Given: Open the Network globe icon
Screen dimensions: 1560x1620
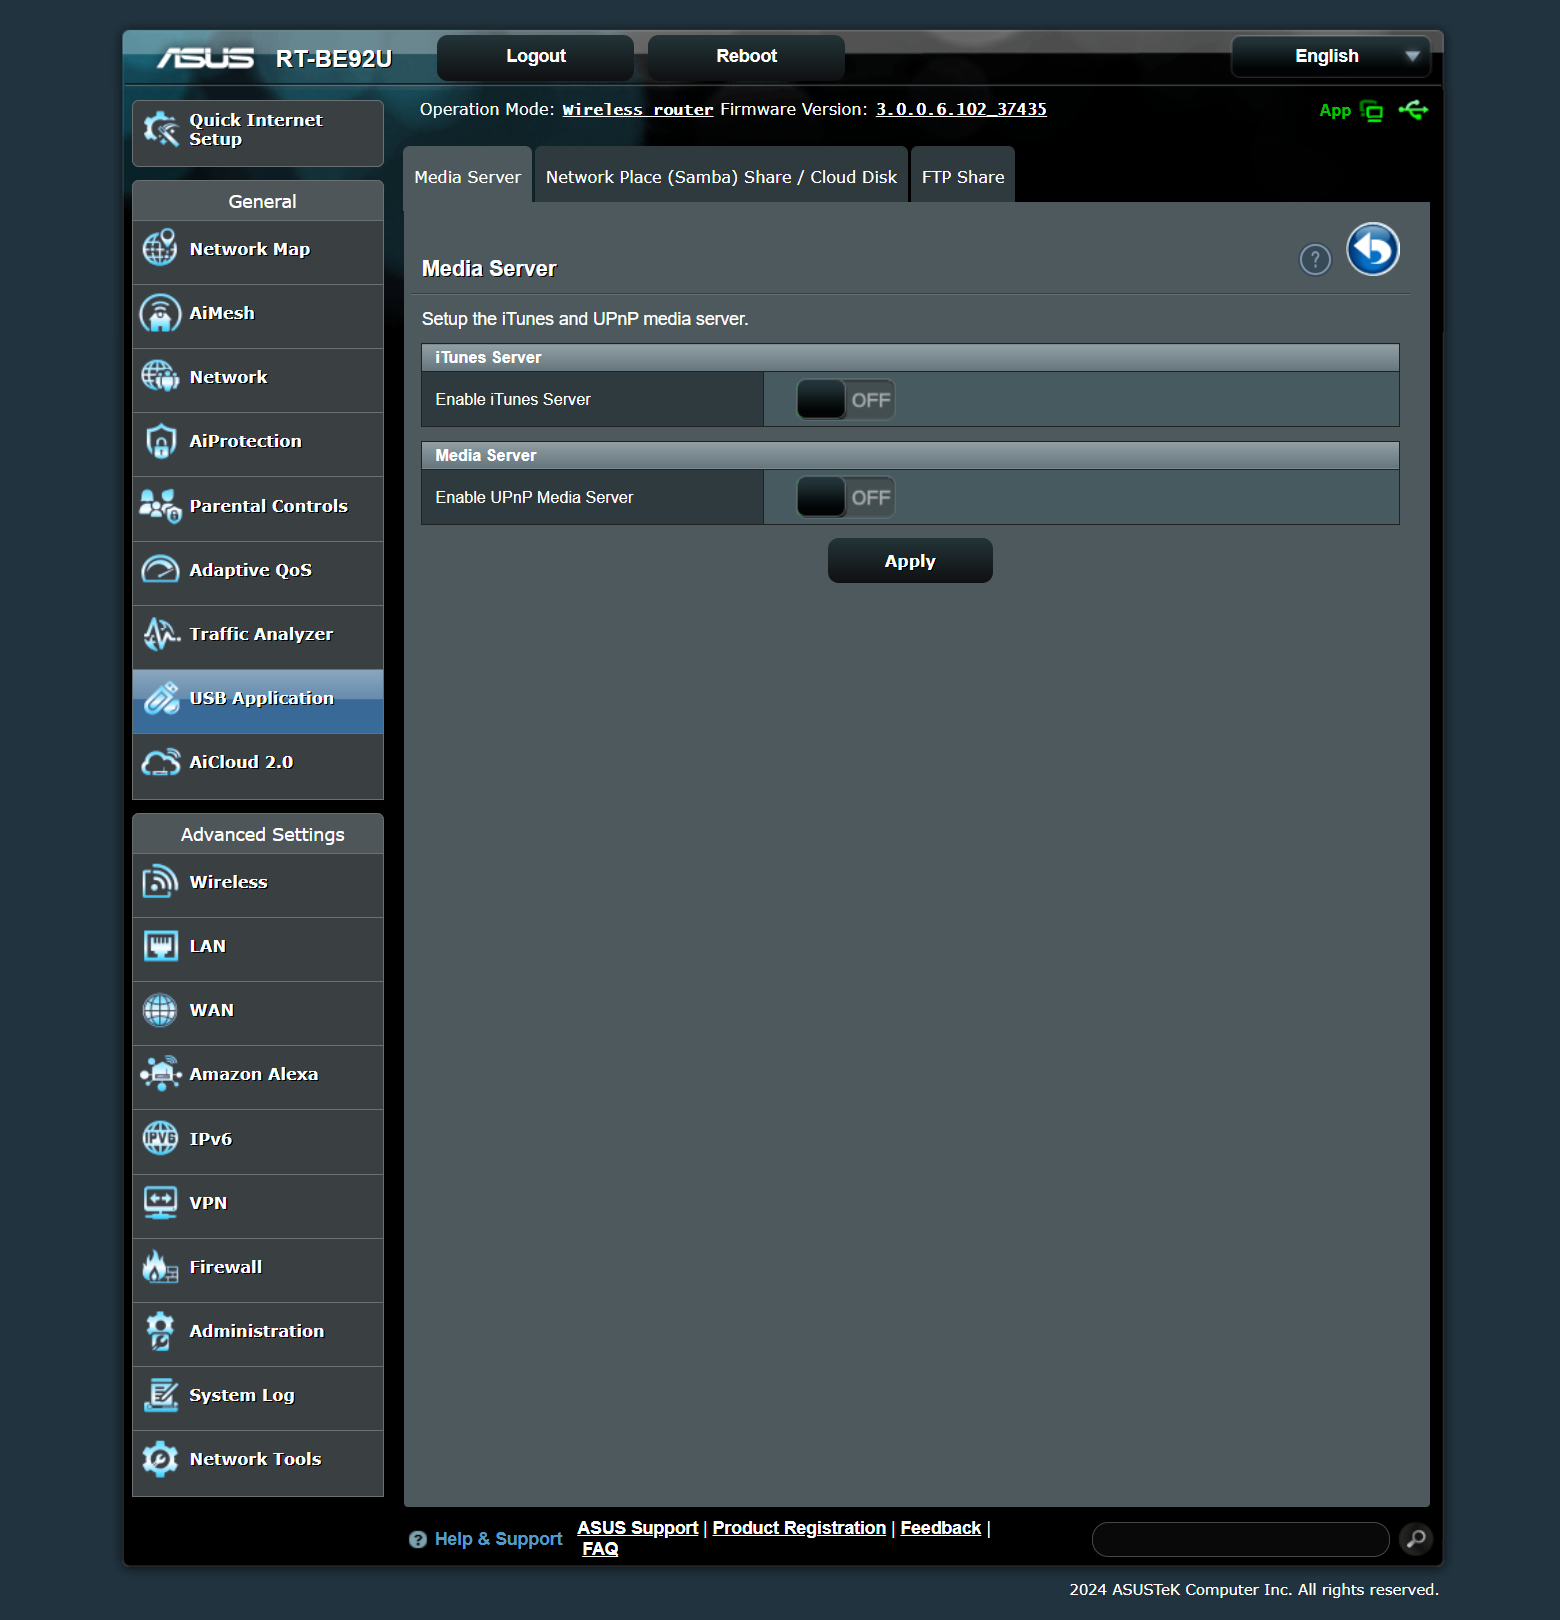Looking at the screenshot, I should pyautogui.click(x=160, y=377).
